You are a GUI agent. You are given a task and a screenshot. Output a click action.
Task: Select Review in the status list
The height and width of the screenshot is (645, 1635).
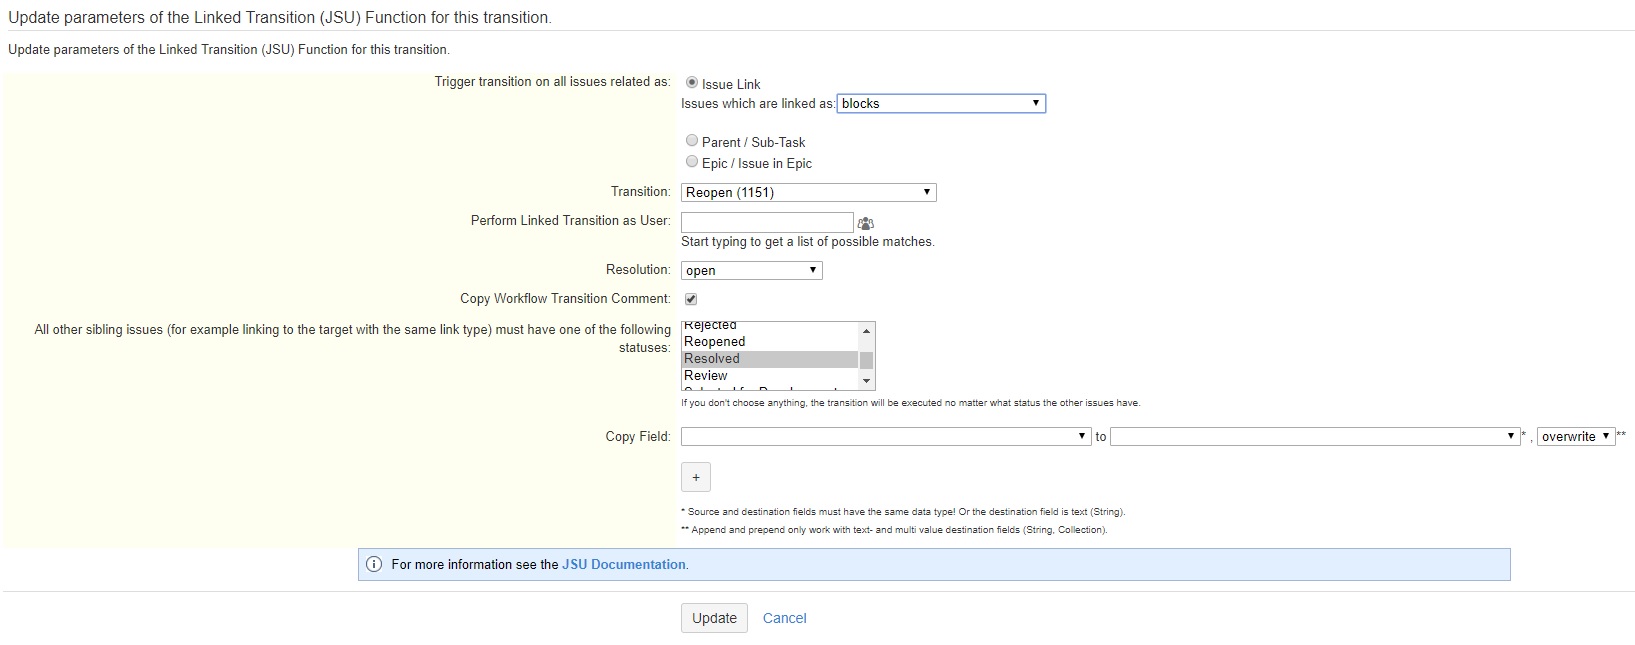[770, 376]
